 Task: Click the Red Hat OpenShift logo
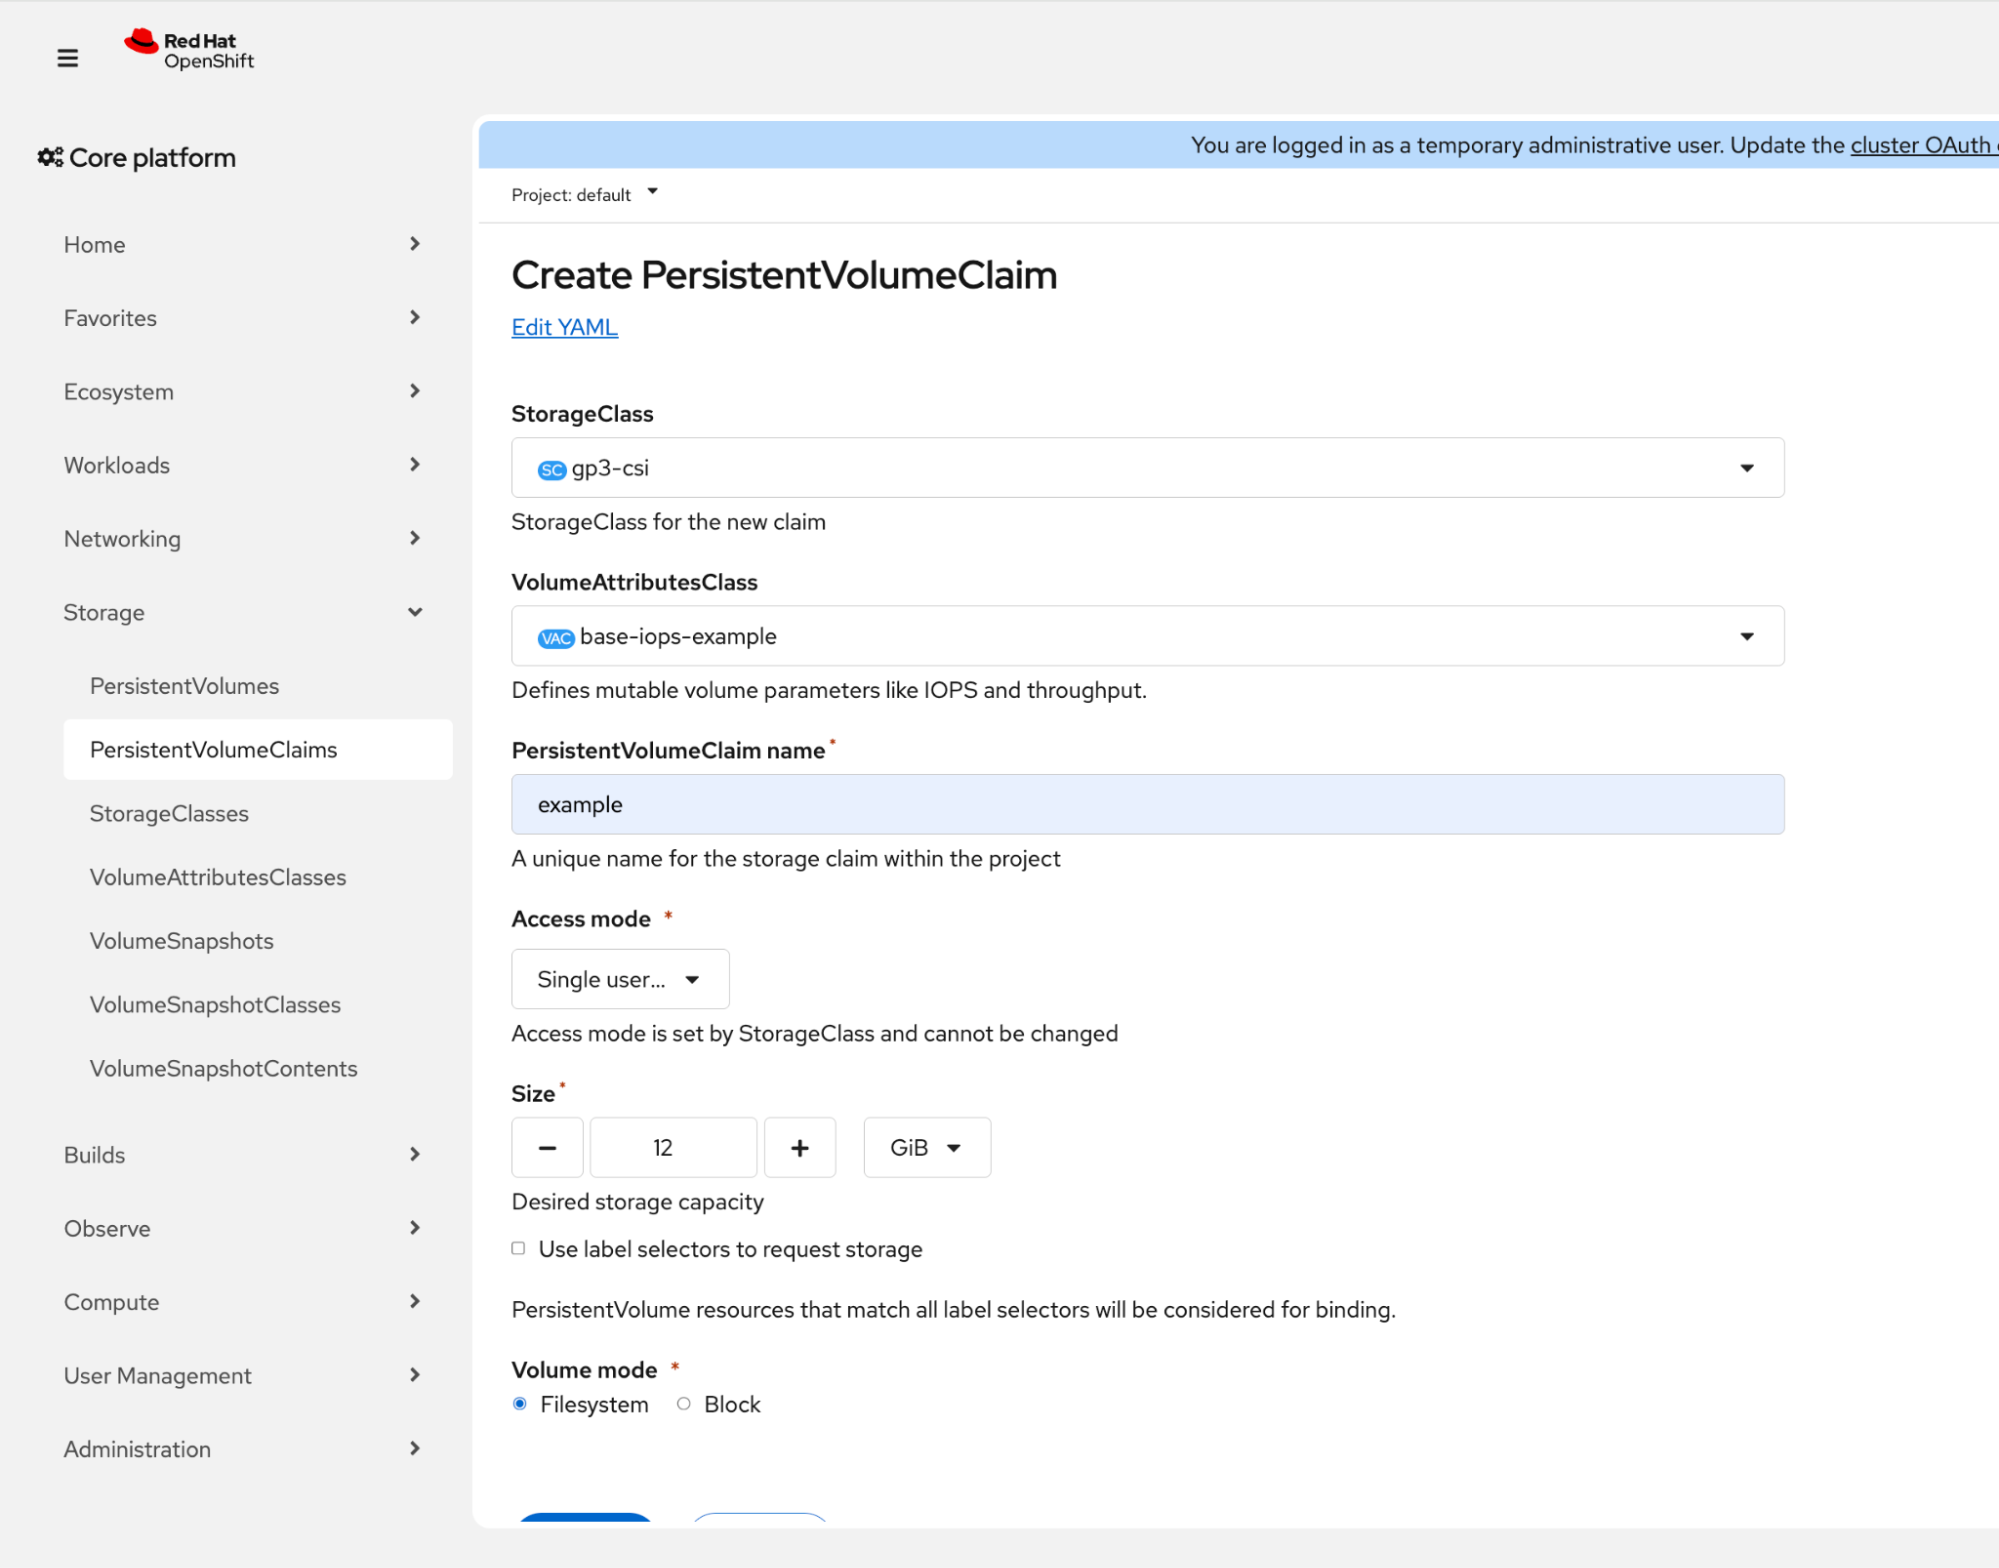pyautogui.click(x=189, y=50)
